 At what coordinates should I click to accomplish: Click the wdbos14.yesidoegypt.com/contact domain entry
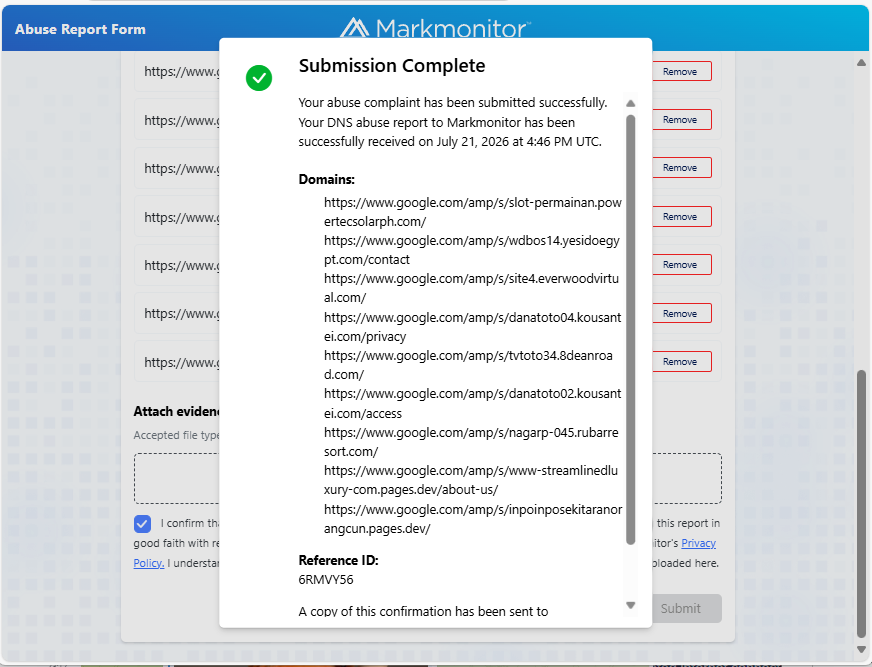click(x=472, y=250)
